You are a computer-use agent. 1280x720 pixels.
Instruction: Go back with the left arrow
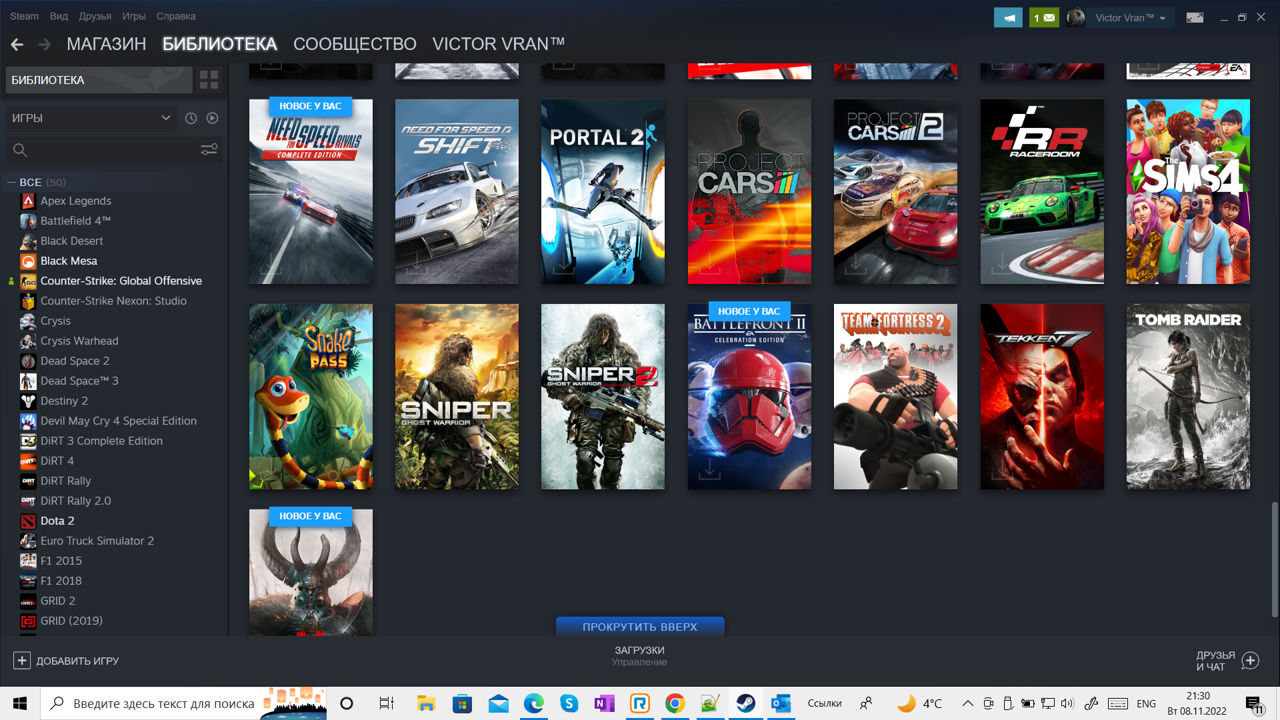point(16,44)
